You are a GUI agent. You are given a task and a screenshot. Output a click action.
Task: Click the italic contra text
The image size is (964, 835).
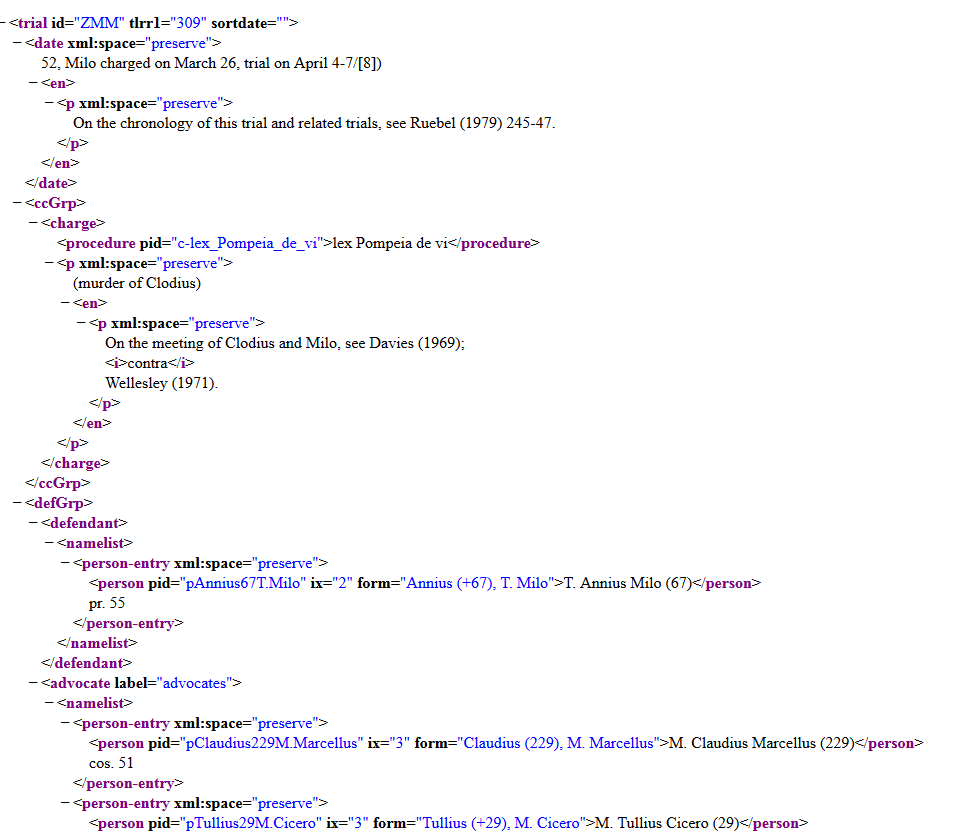point(148,363)
